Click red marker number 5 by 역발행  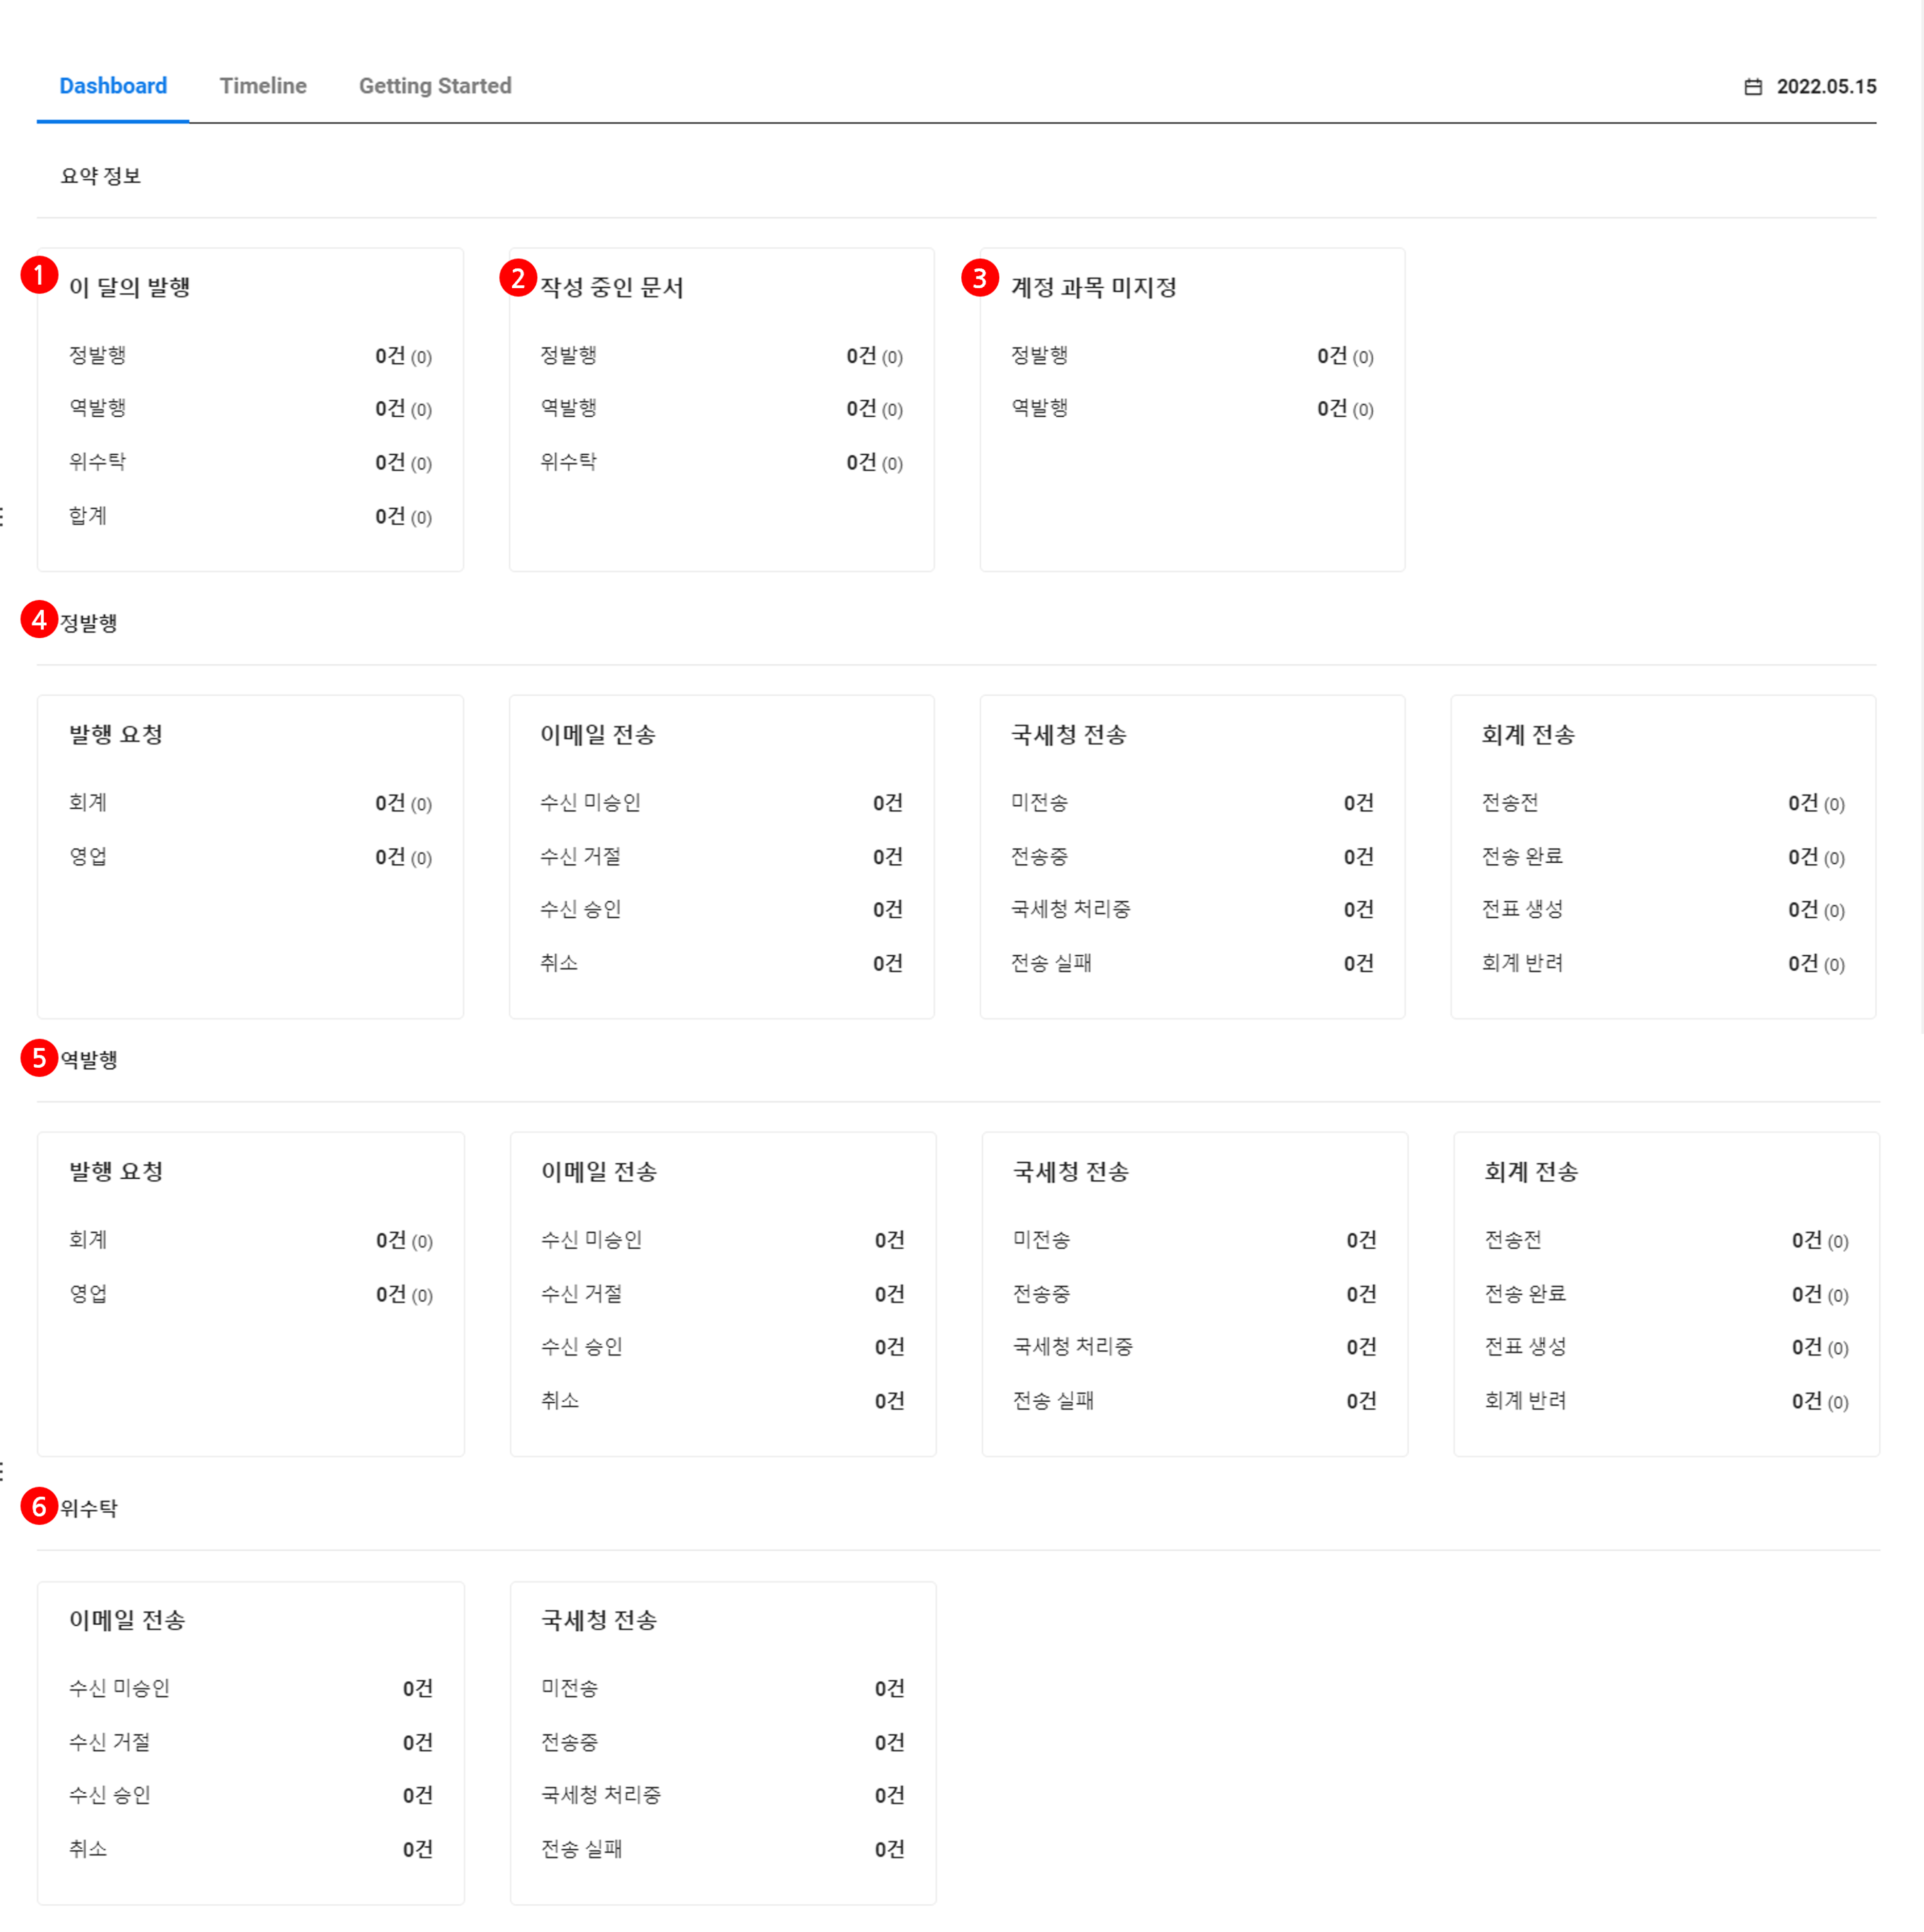tap(39, 1057)
